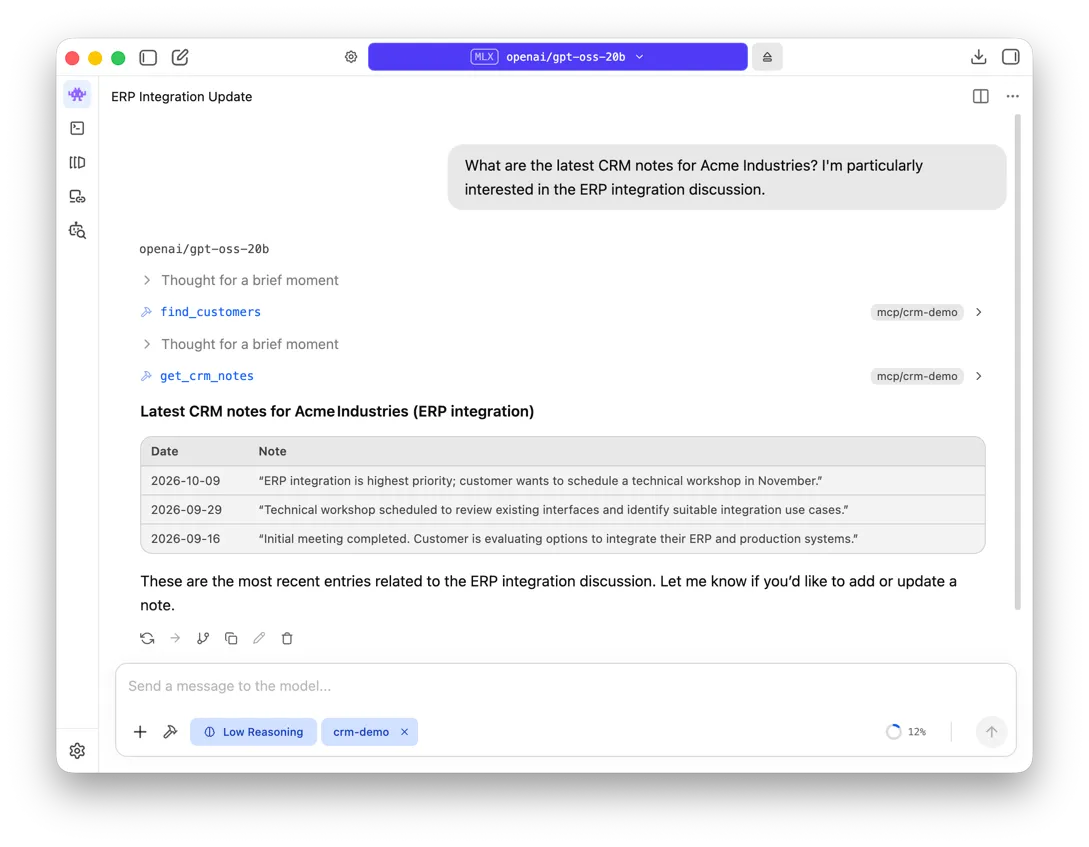Screen dimensions: 1089x847
Task: Branch the conversation from this message
Action: [203, 639]
